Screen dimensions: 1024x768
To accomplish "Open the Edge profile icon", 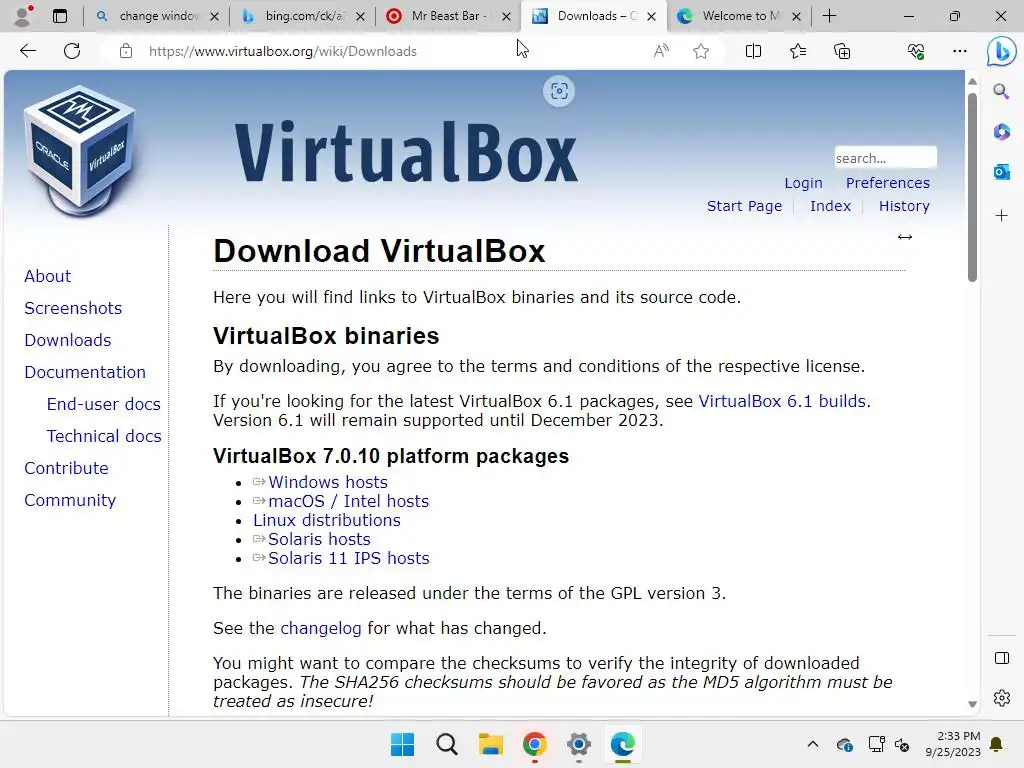I will 24,16.
